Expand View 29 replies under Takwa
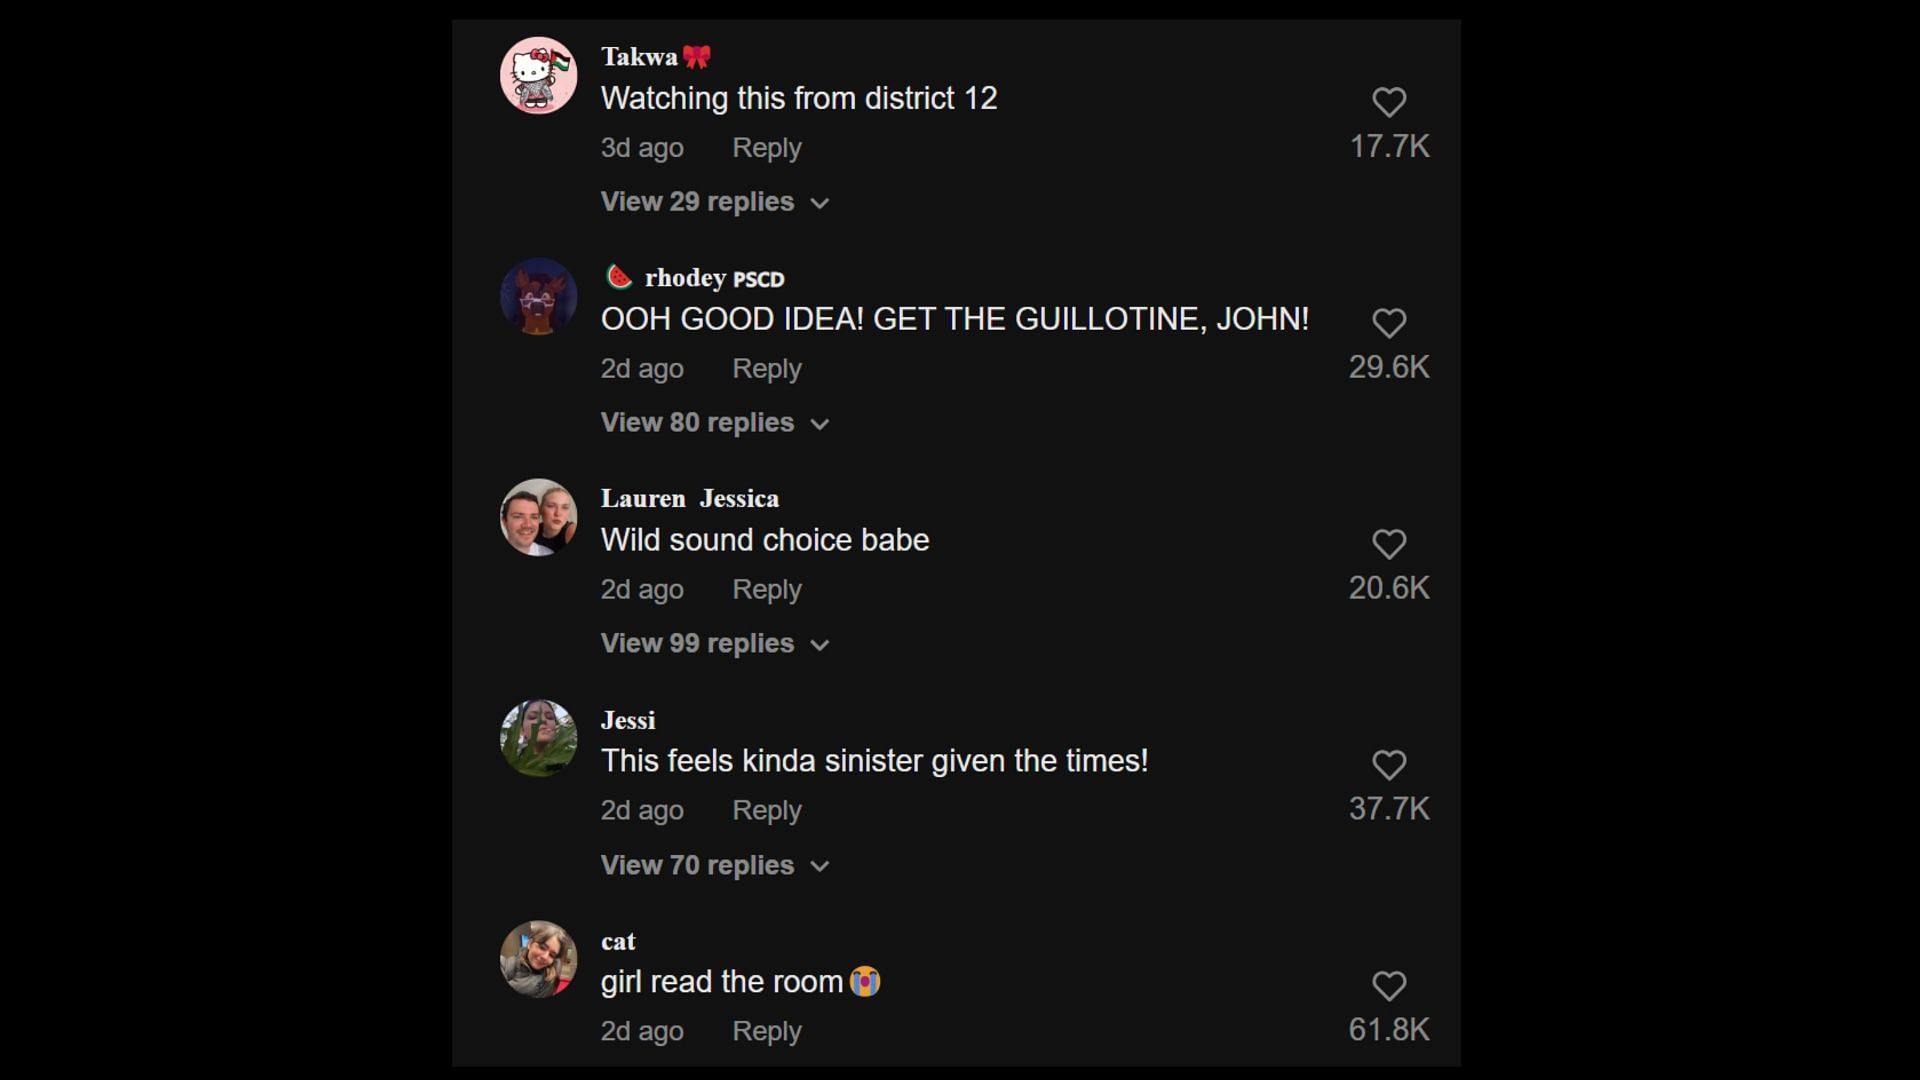1920x1080 pixels. 715,202
